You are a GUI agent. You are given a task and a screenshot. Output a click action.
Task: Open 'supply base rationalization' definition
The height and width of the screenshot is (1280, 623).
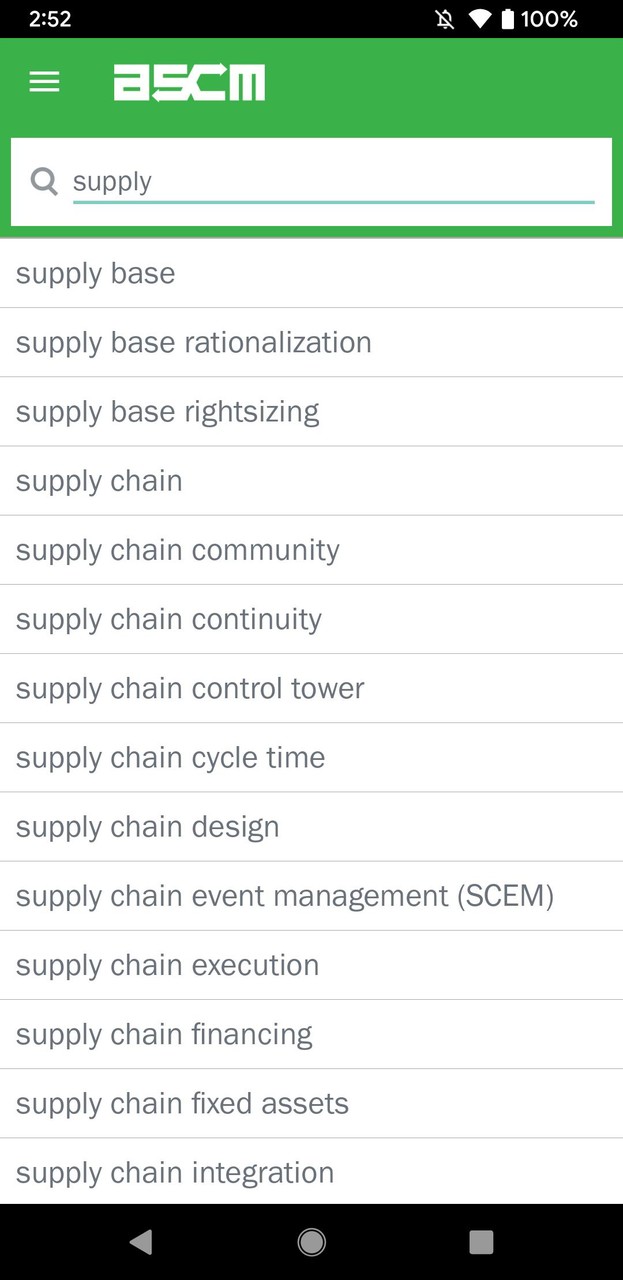click(x=193, y=342)
